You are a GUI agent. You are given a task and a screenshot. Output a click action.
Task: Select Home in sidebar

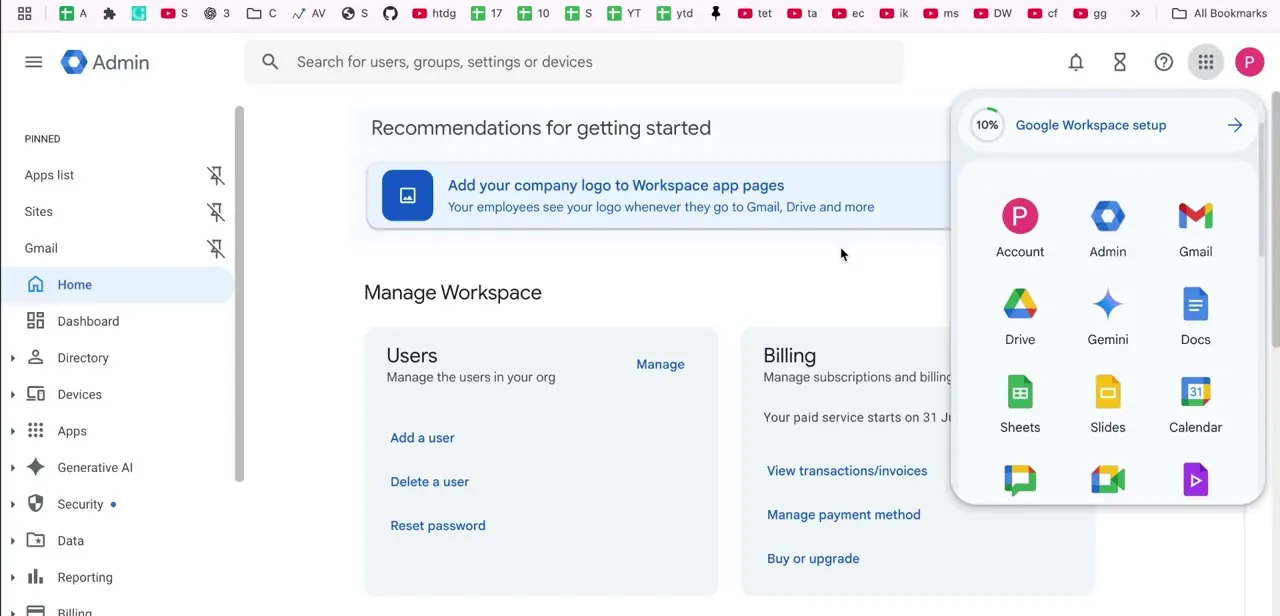point(117,285)
